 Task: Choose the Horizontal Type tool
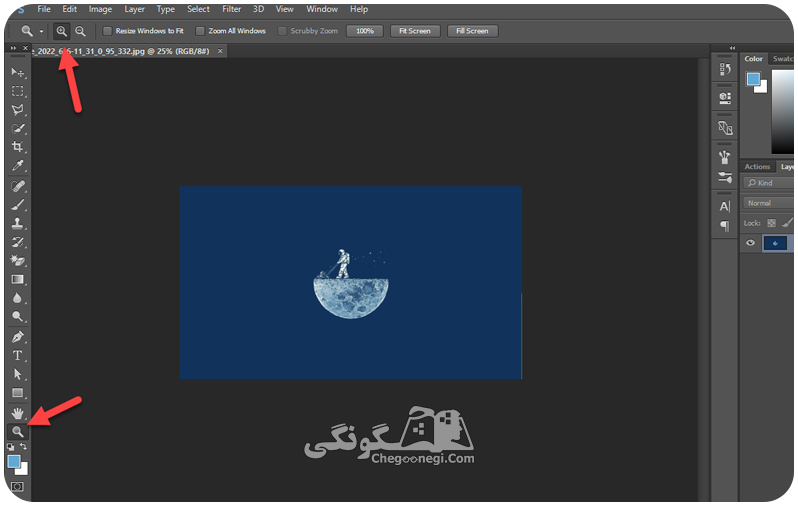pyautogui.click(x=17, y=355)
